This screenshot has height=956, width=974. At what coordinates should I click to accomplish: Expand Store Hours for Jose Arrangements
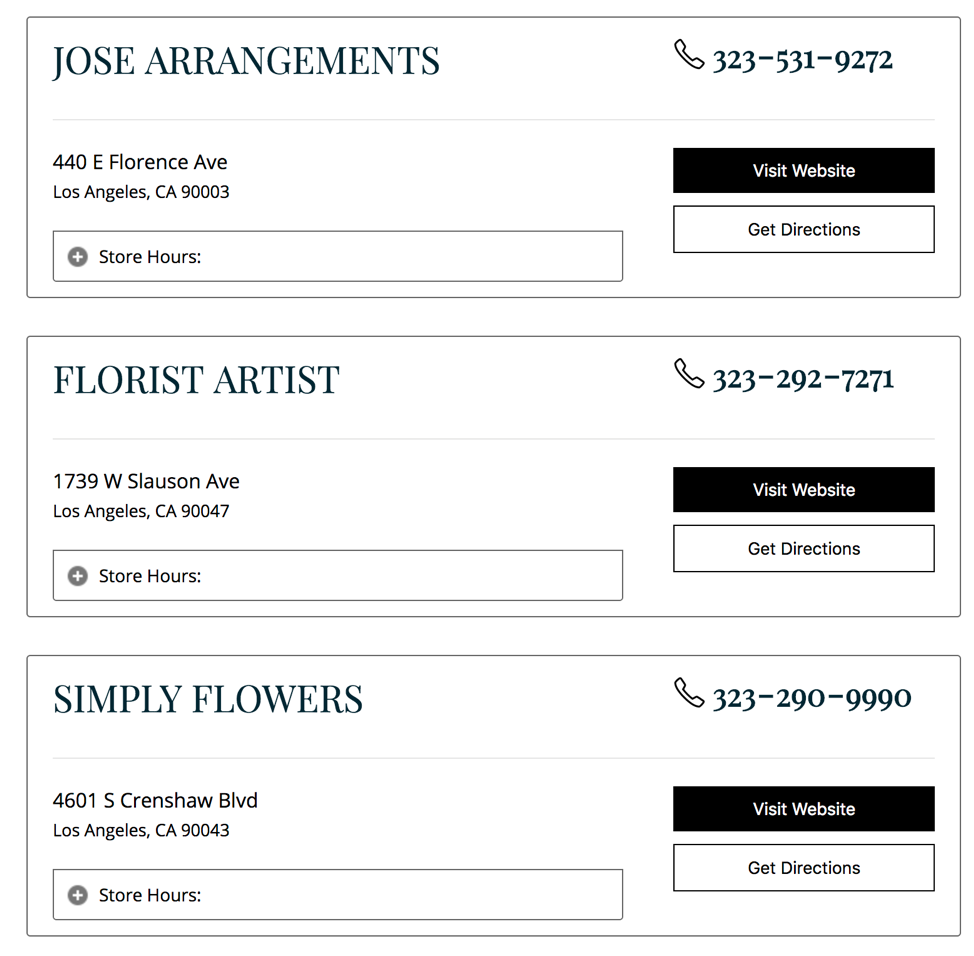click(338, 257)
